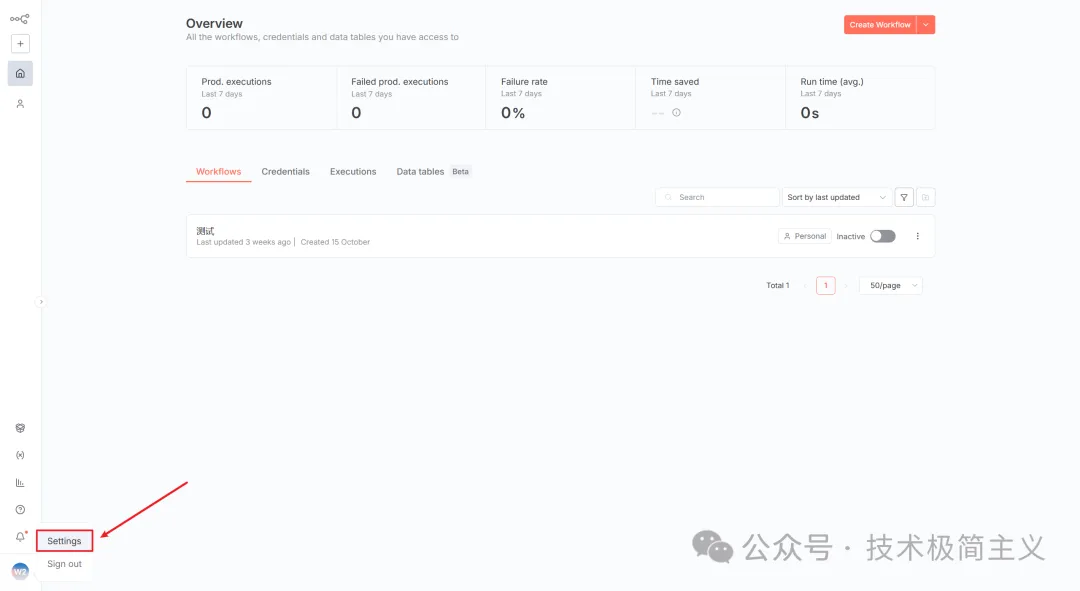Switch to the Data tables tab
This screenshot has height=591, width=1080.
[x=420, y=172]
